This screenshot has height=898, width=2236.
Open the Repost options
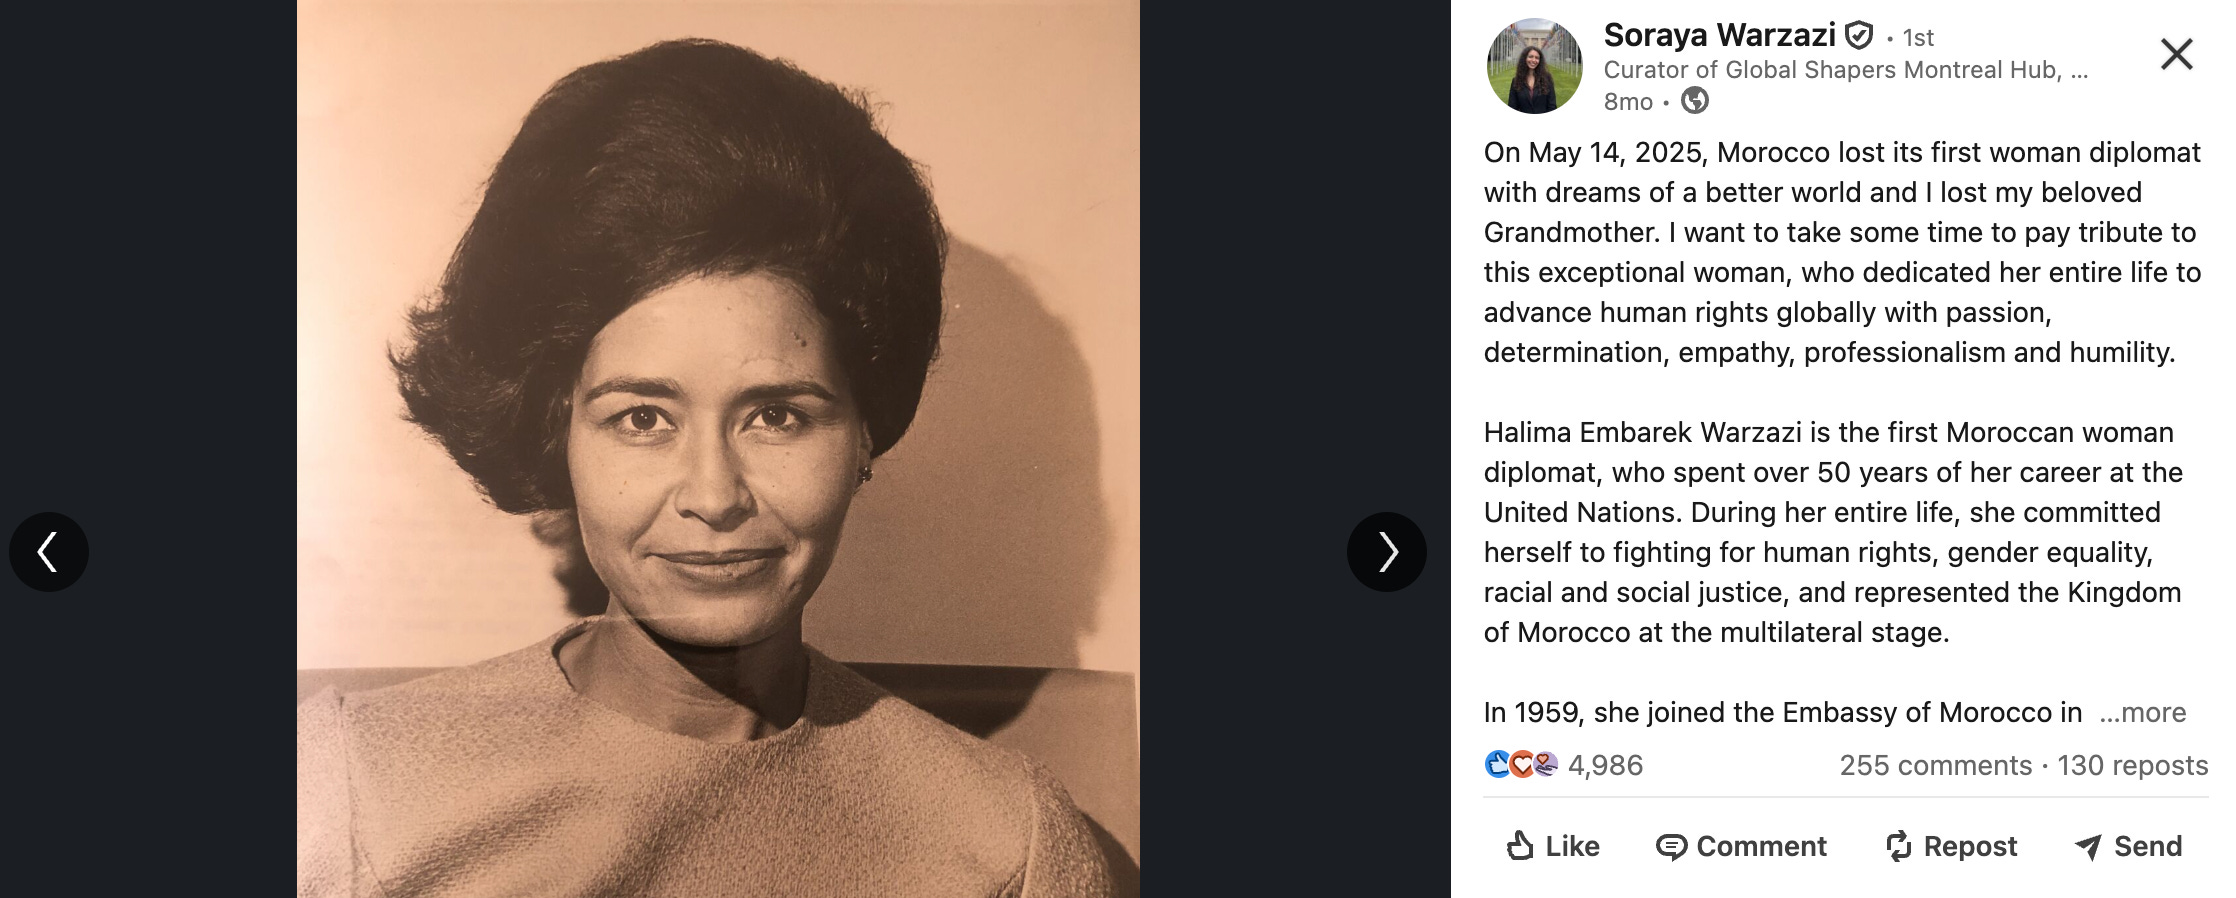(1951, 847)
